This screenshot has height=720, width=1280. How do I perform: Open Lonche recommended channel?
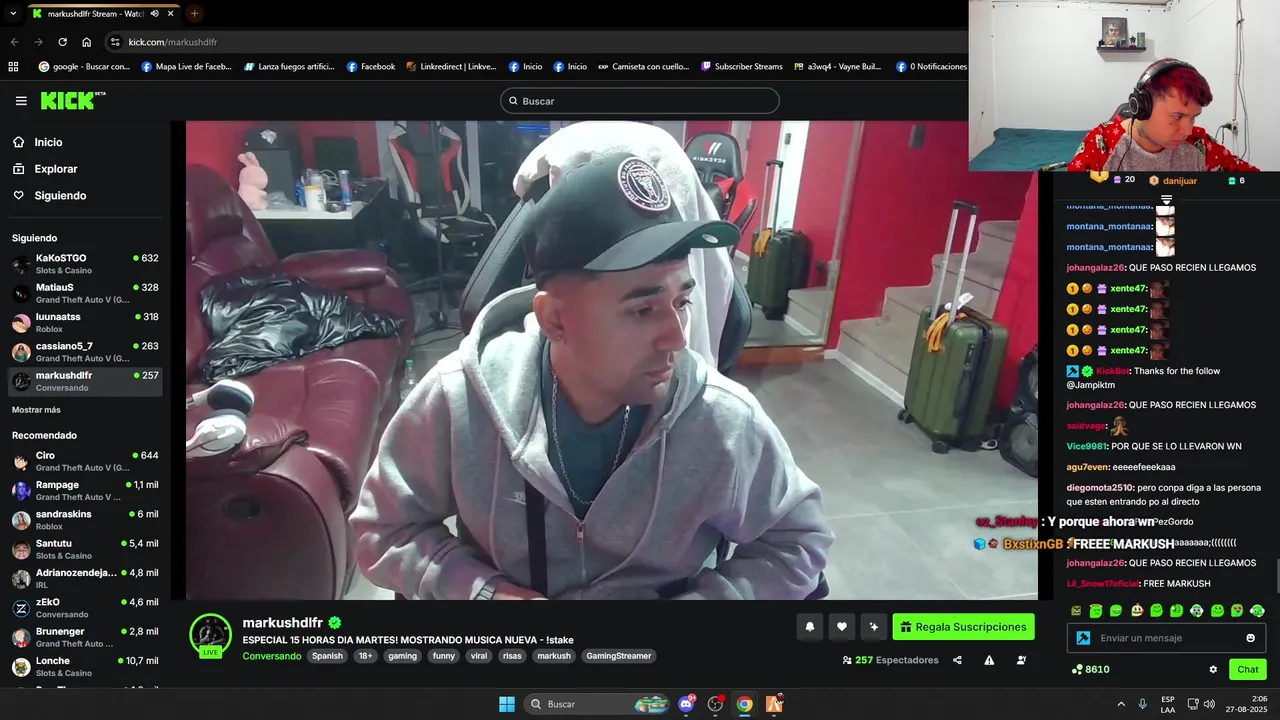tap(85, 666)
